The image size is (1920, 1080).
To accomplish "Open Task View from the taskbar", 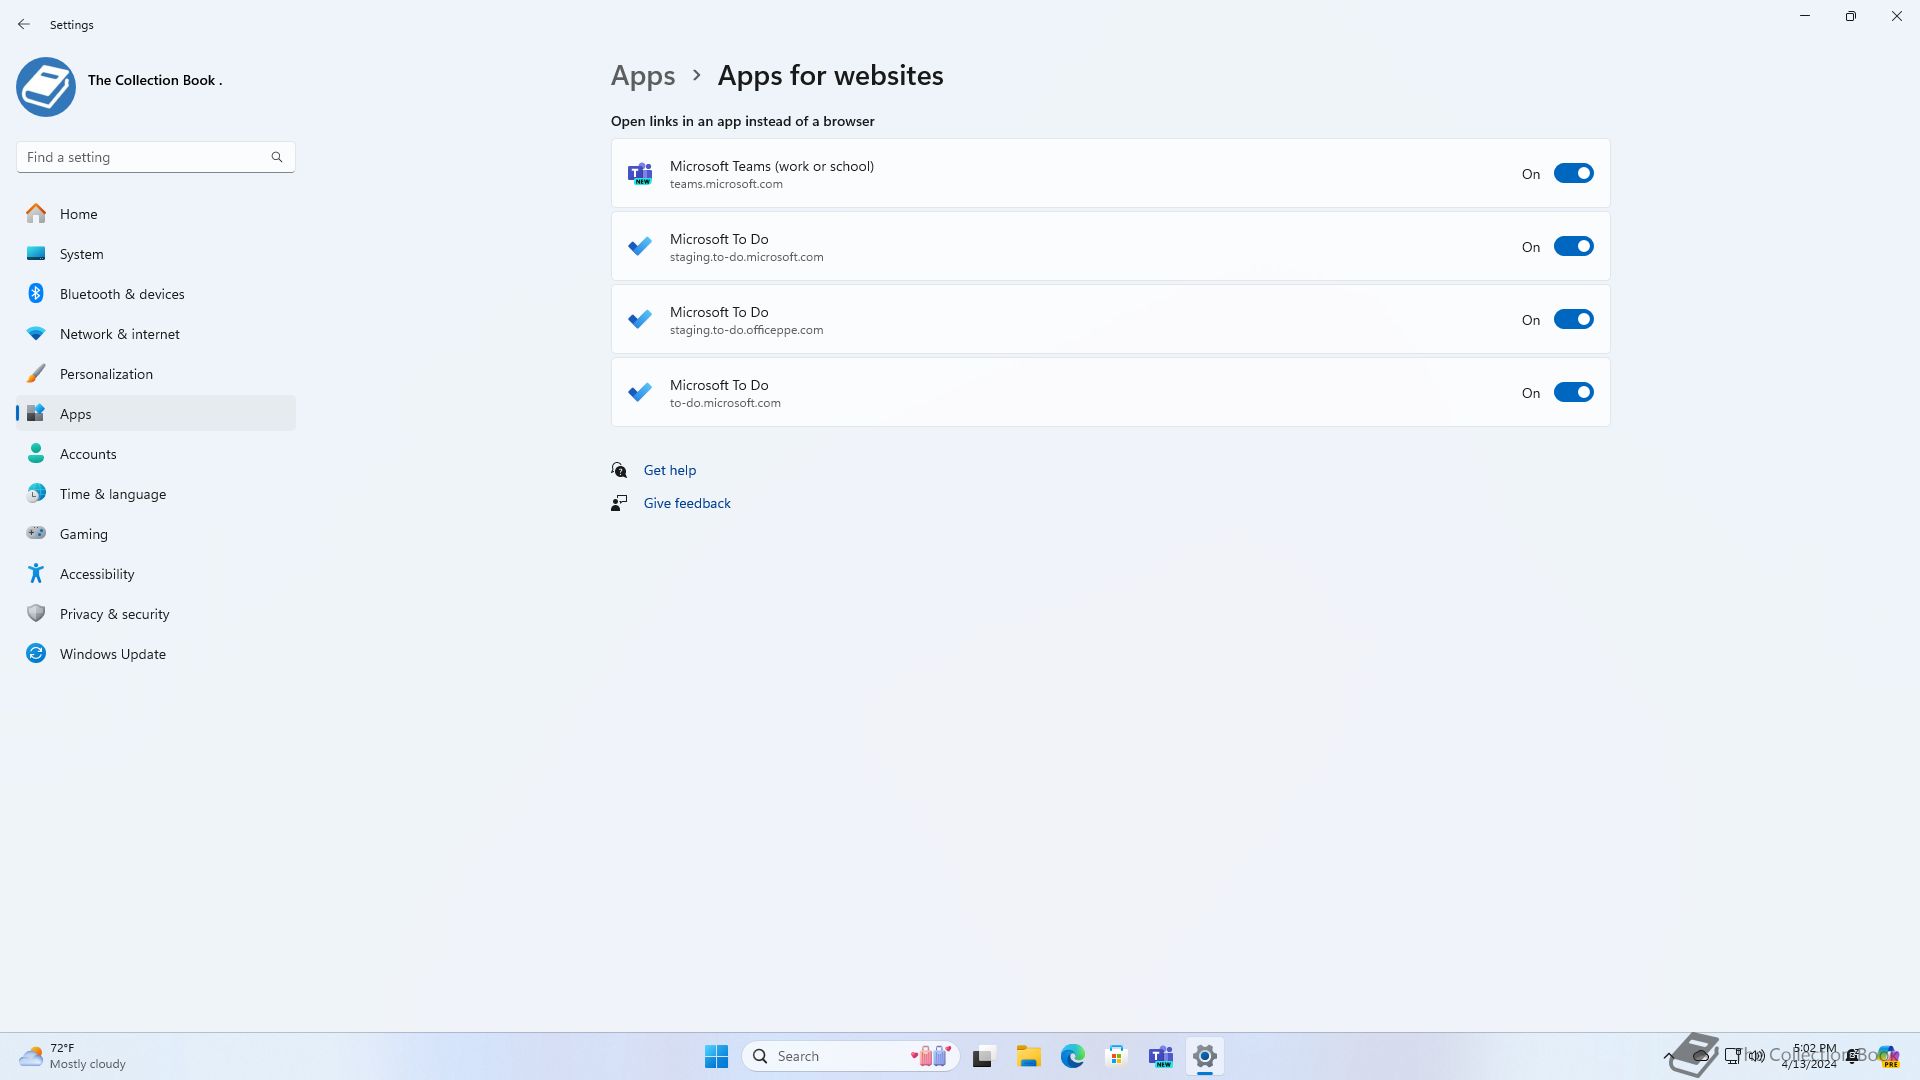I will click(x=984, y=1056).
